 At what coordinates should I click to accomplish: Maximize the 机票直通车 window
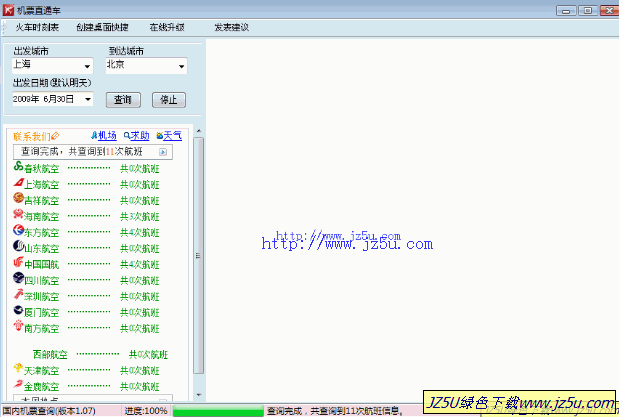[588, 11]
